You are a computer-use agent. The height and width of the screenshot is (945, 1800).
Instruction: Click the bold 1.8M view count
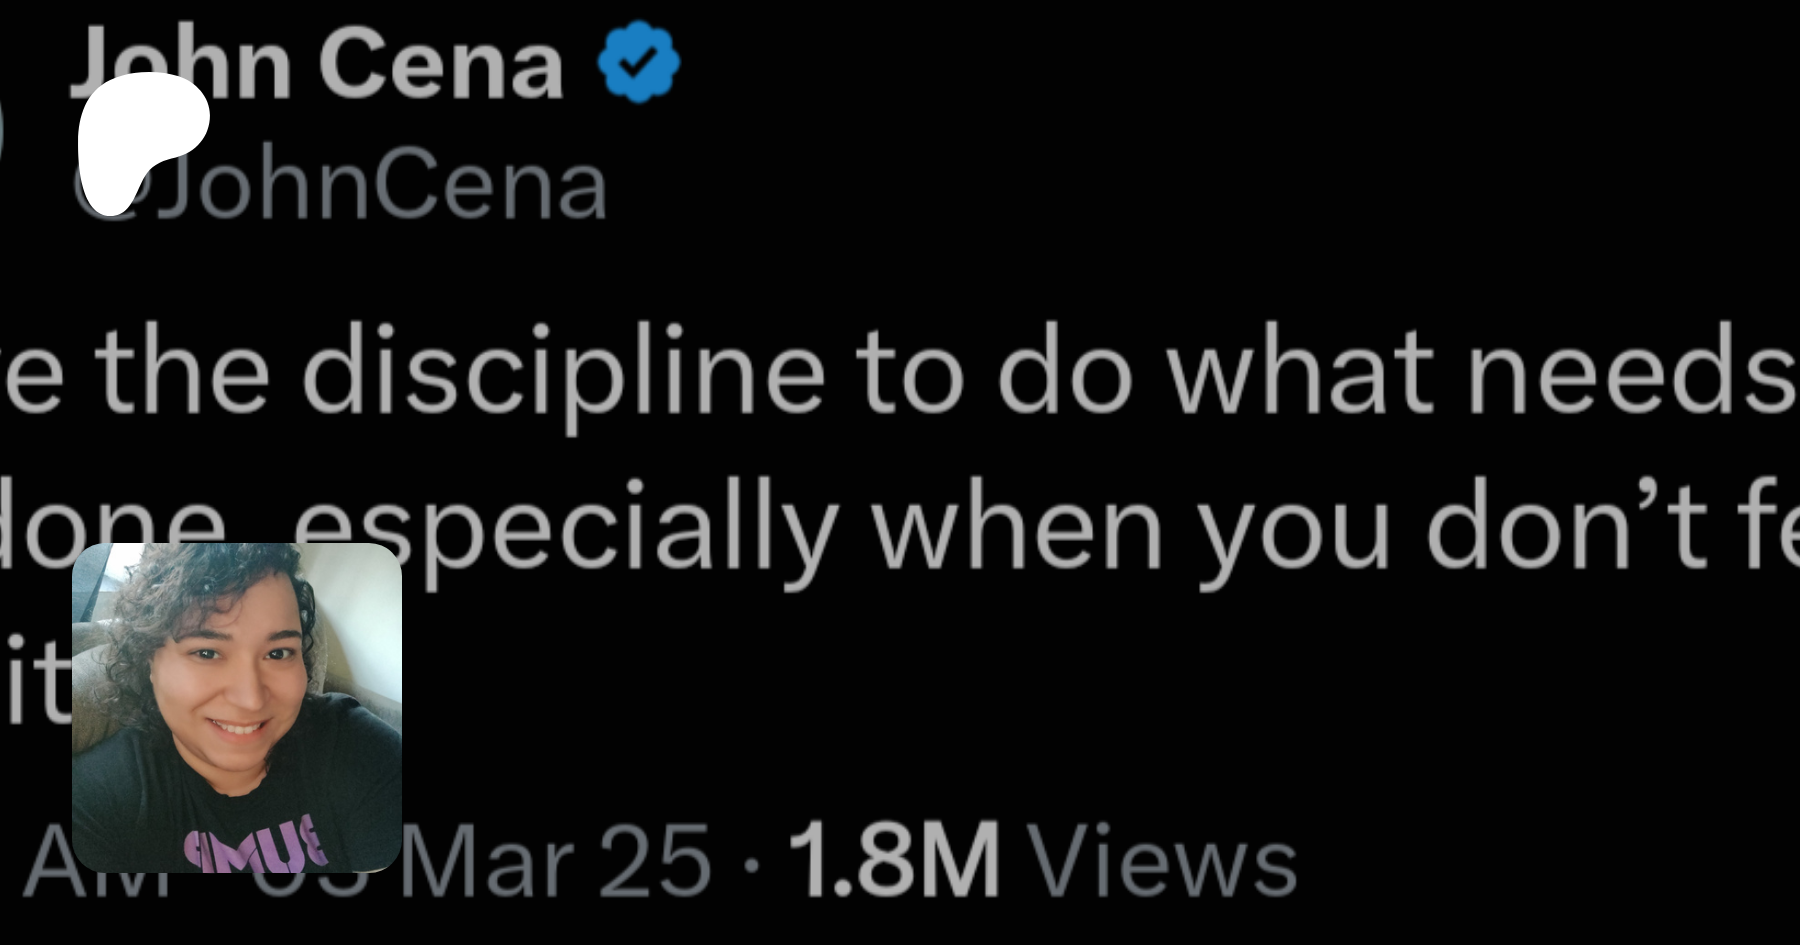tap(893, 860)
